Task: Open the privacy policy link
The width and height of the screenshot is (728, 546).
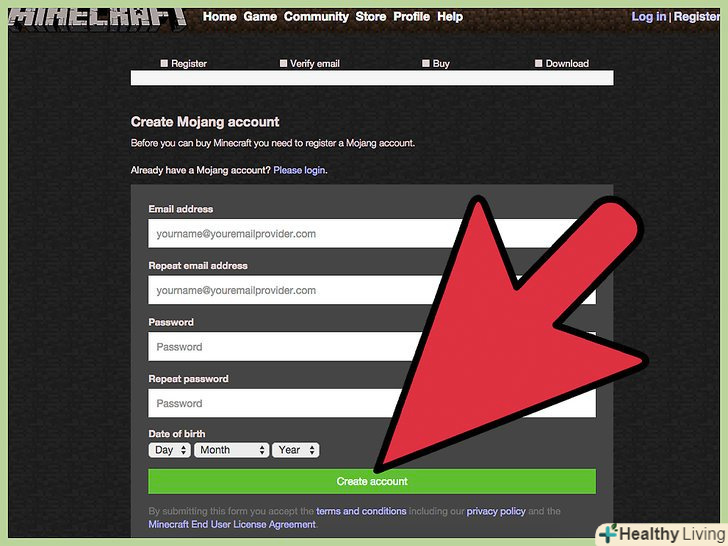Action: 496,511
